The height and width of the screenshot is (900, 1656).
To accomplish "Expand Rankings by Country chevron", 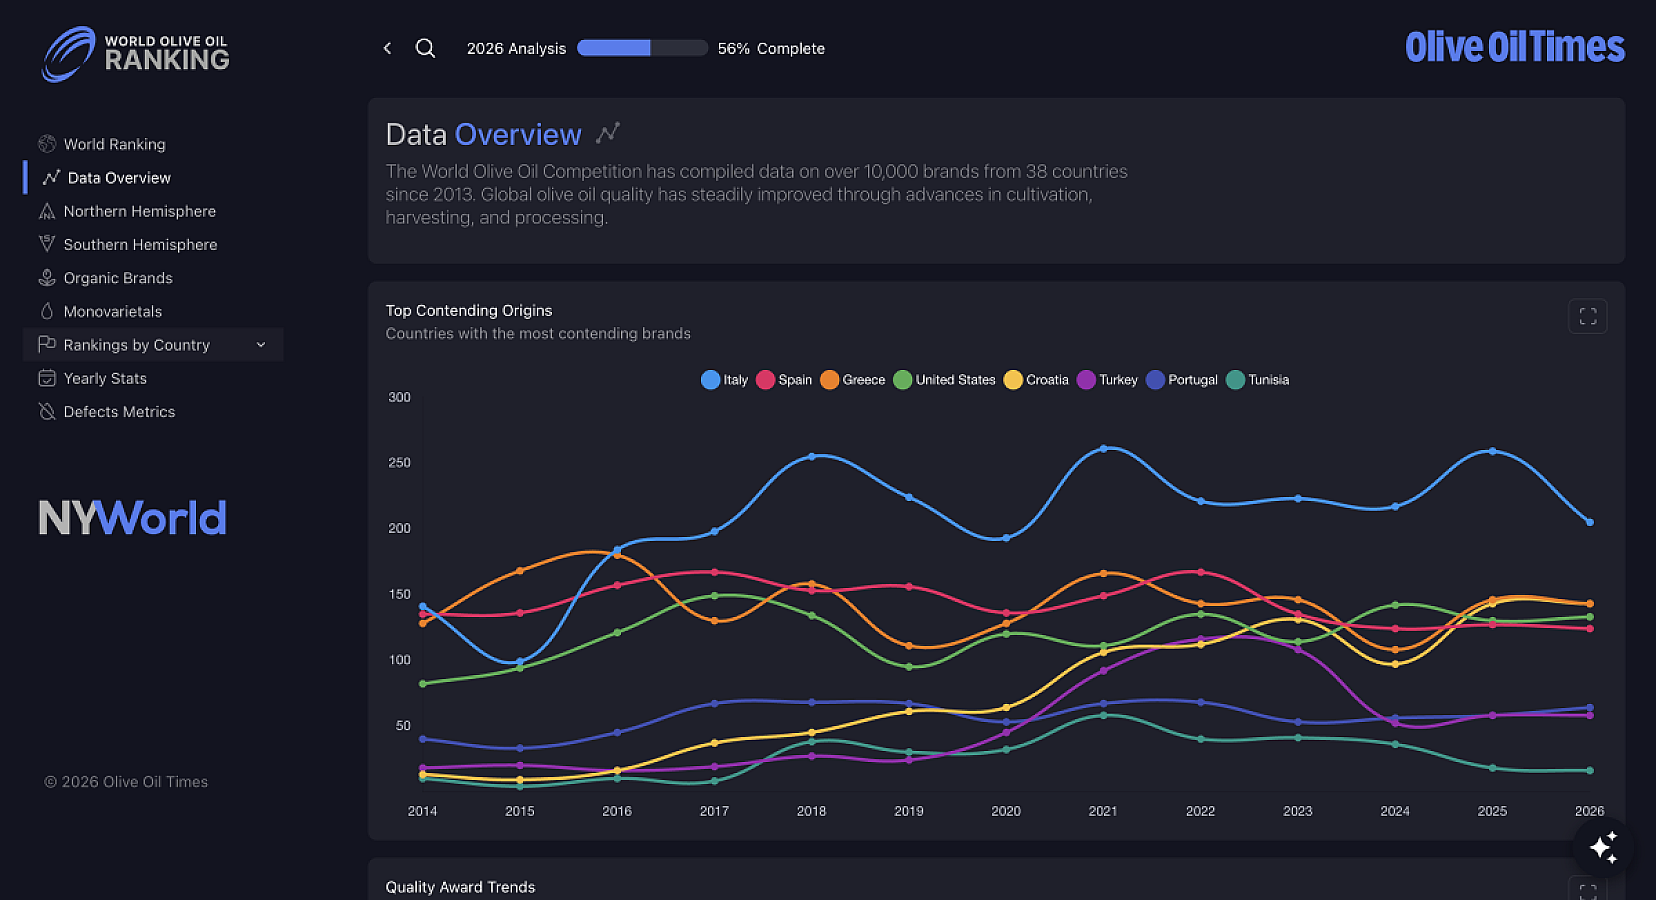I will click(261, 345).
